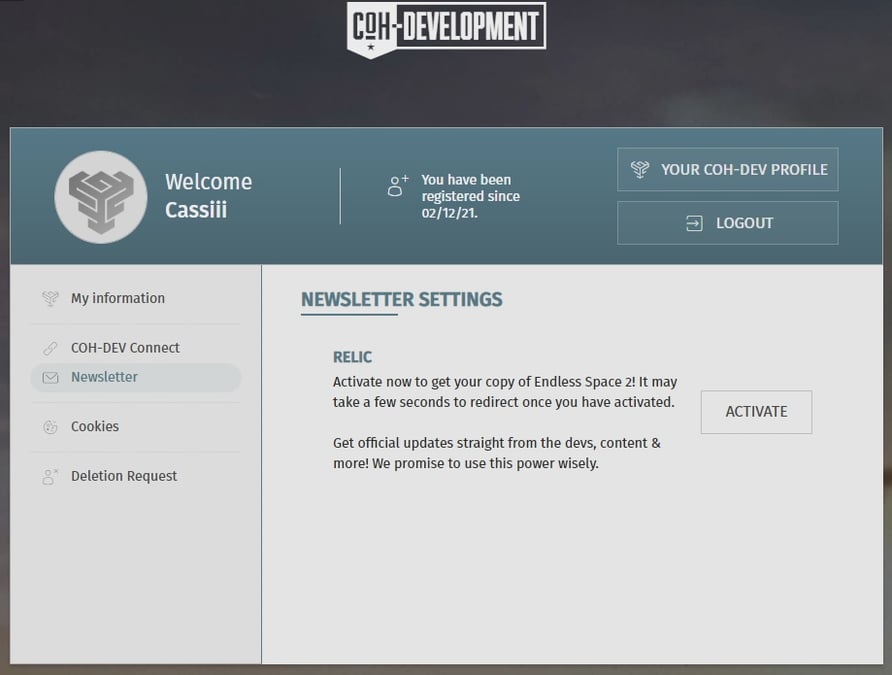Open the Deletion Request page
The height and width of the screenshot is (675, 892).
pos(136,476)
